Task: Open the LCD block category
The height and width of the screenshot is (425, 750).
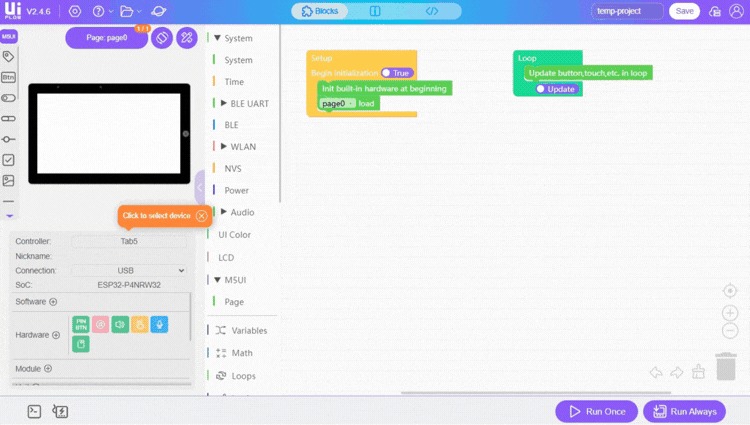Action: 226,258
